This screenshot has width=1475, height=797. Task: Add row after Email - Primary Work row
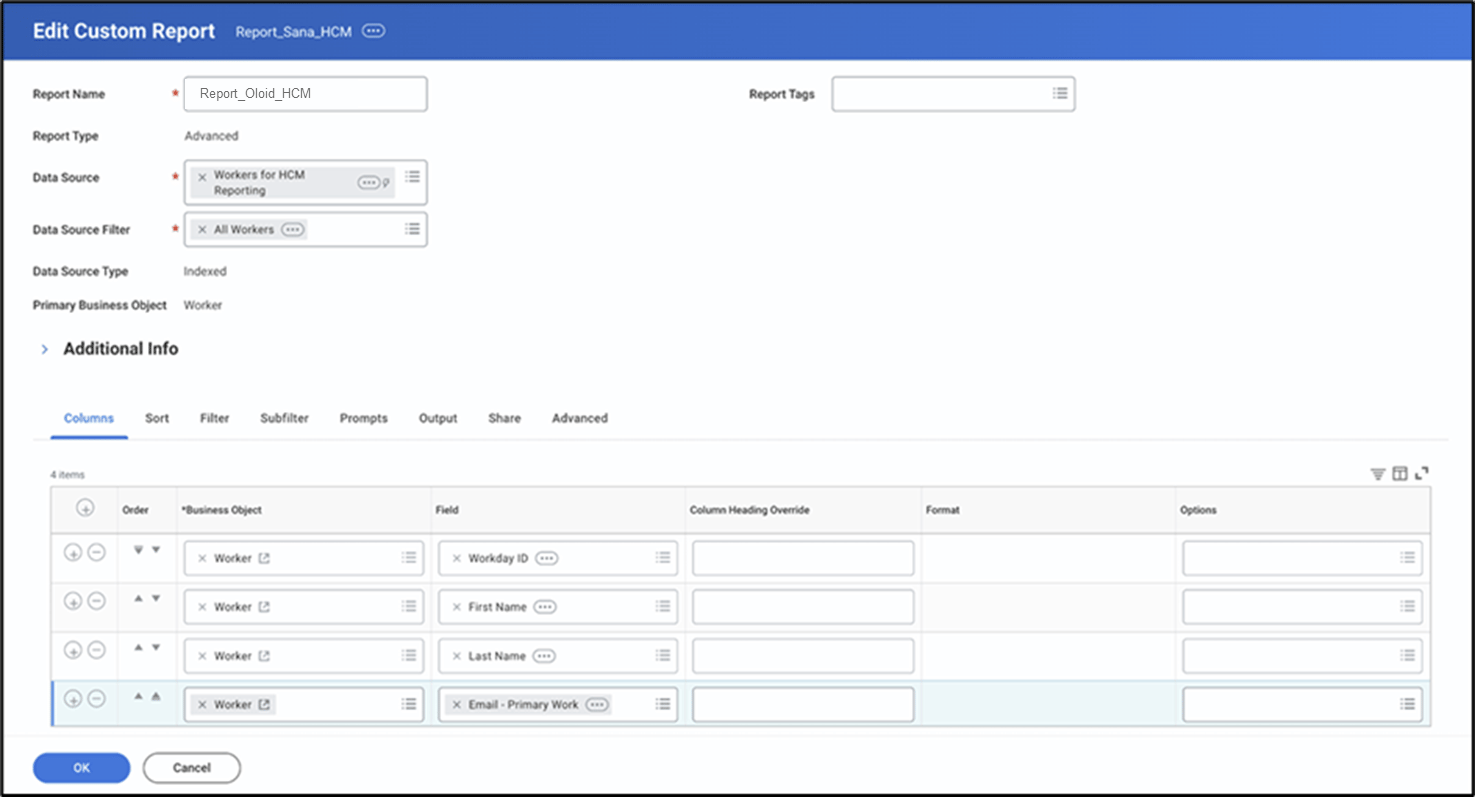(73, 699)
